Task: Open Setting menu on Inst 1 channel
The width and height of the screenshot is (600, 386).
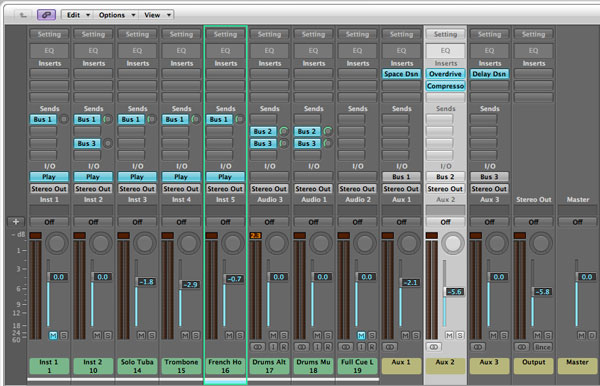Action: pos(49,34)
